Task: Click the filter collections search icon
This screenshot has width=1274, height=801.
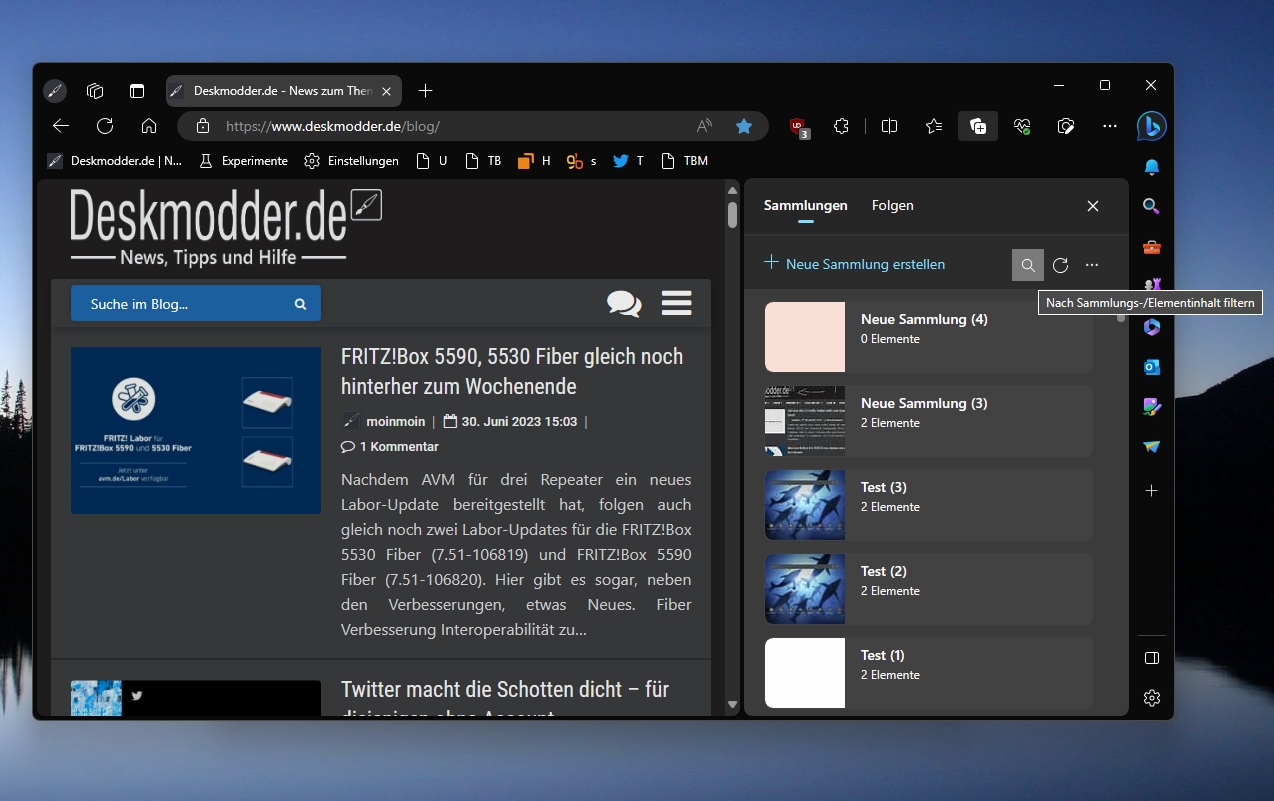Action: point(1028,265)
